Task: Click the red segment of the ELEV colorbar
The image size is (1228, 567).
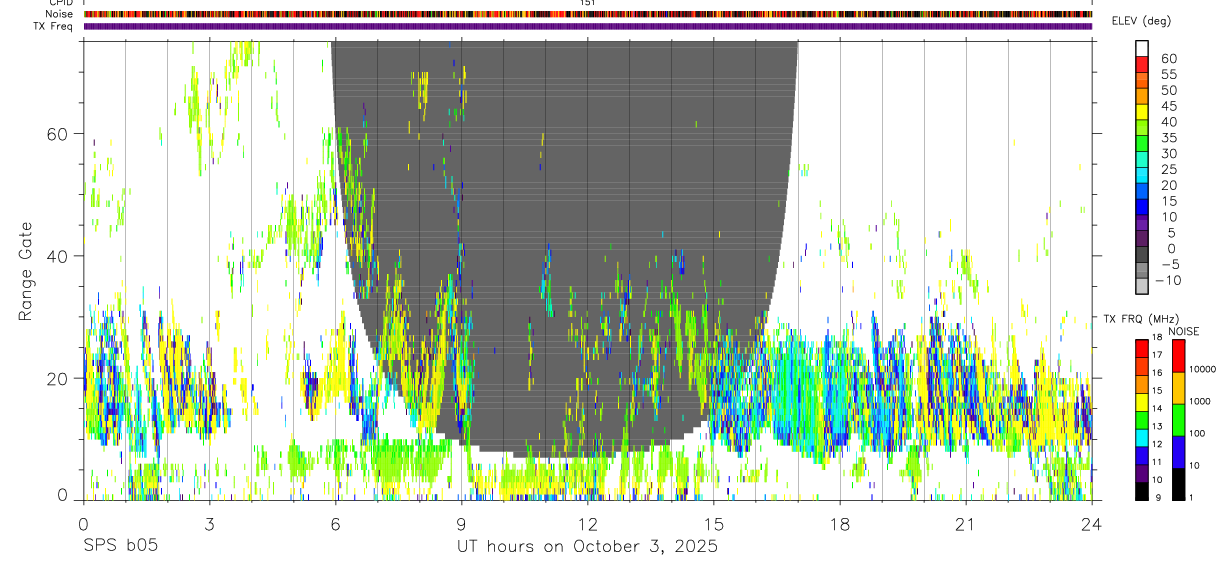Action: click(x=1143, y=64)
